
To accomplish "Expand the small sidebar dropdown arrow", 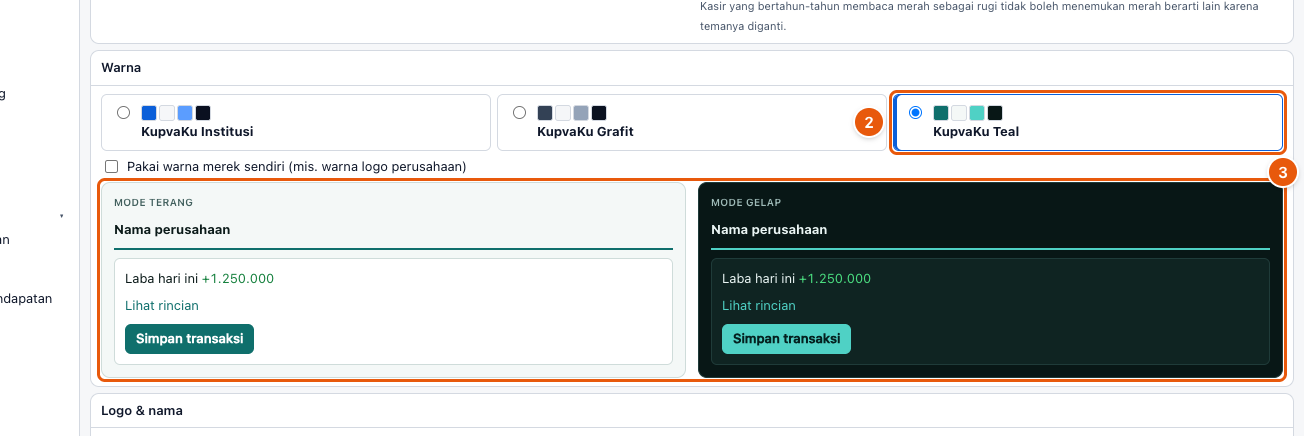I will [x=62, y=216].
